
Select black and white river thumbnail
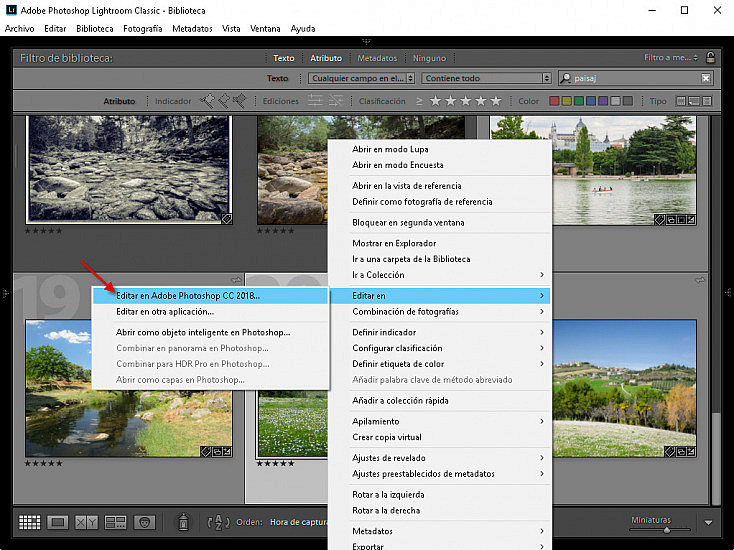[129, 169]
